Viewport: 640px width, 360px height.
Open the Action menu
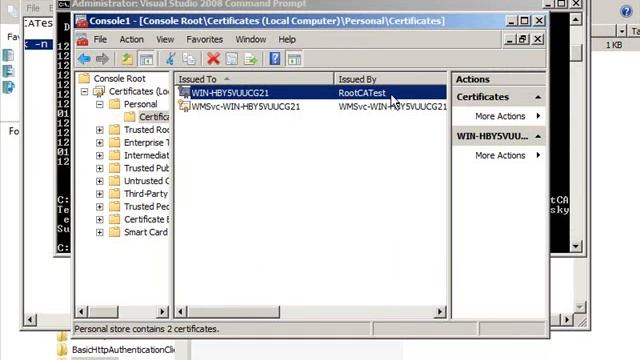[131, 40]
